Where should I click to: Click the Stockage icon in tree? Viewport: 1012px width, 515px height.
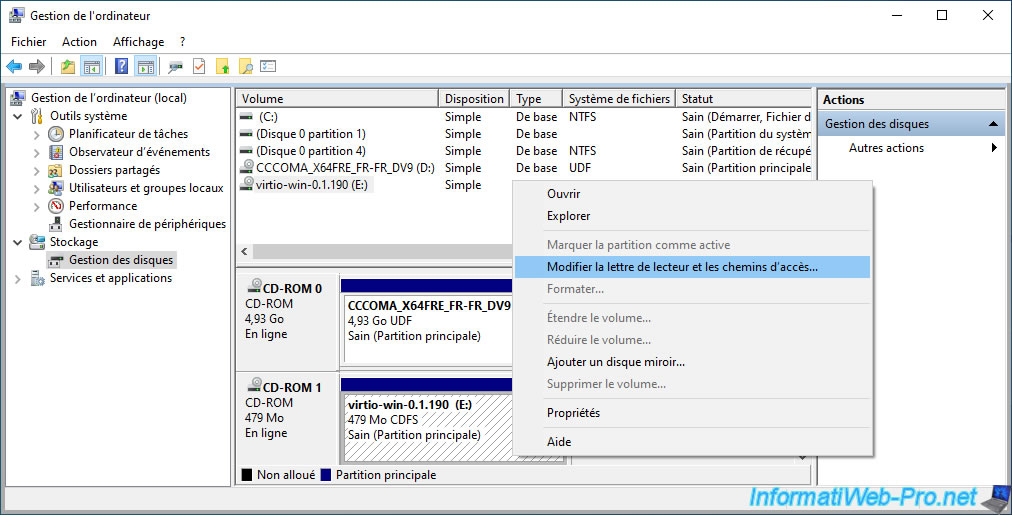click(x=37, y=242)
